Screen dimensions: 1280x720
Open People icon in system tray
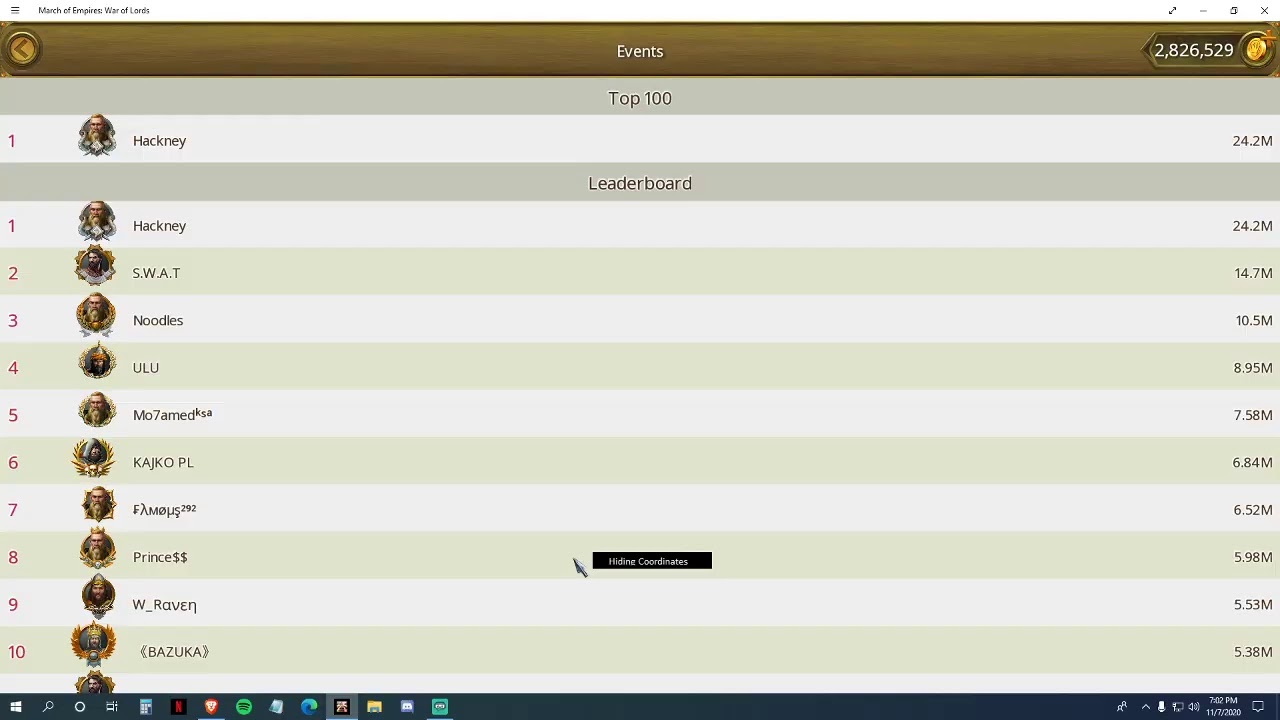pos(1122,707)
